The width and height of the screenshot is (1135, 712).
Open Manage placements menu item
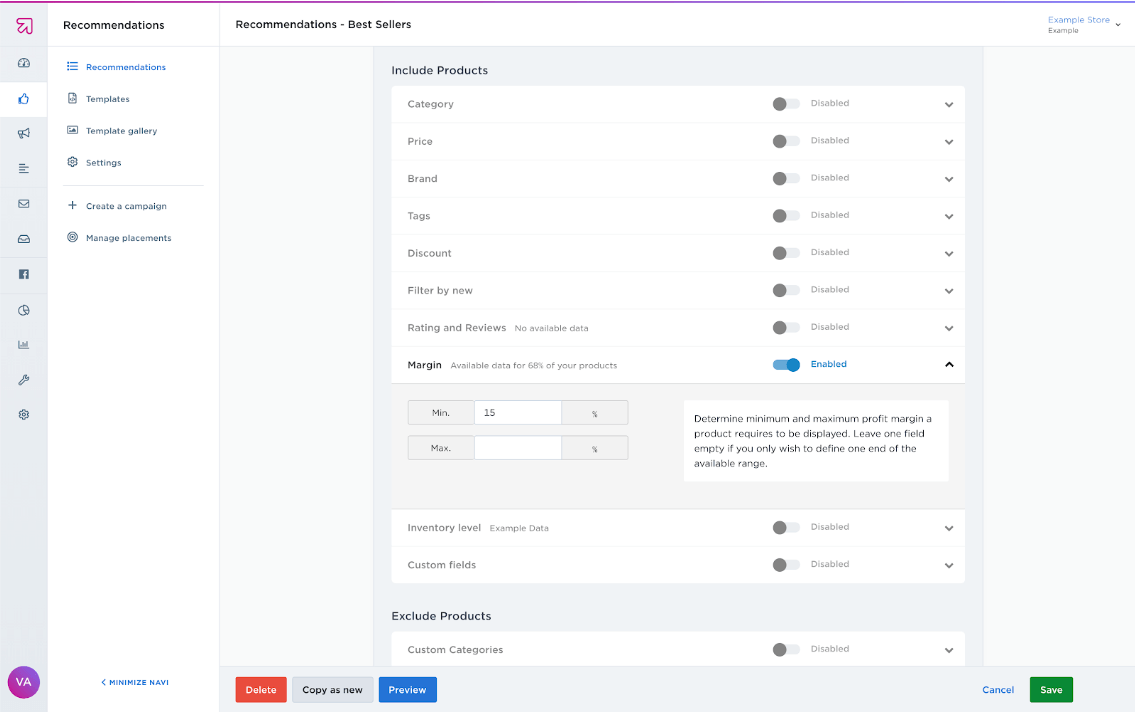coord(129,238)
